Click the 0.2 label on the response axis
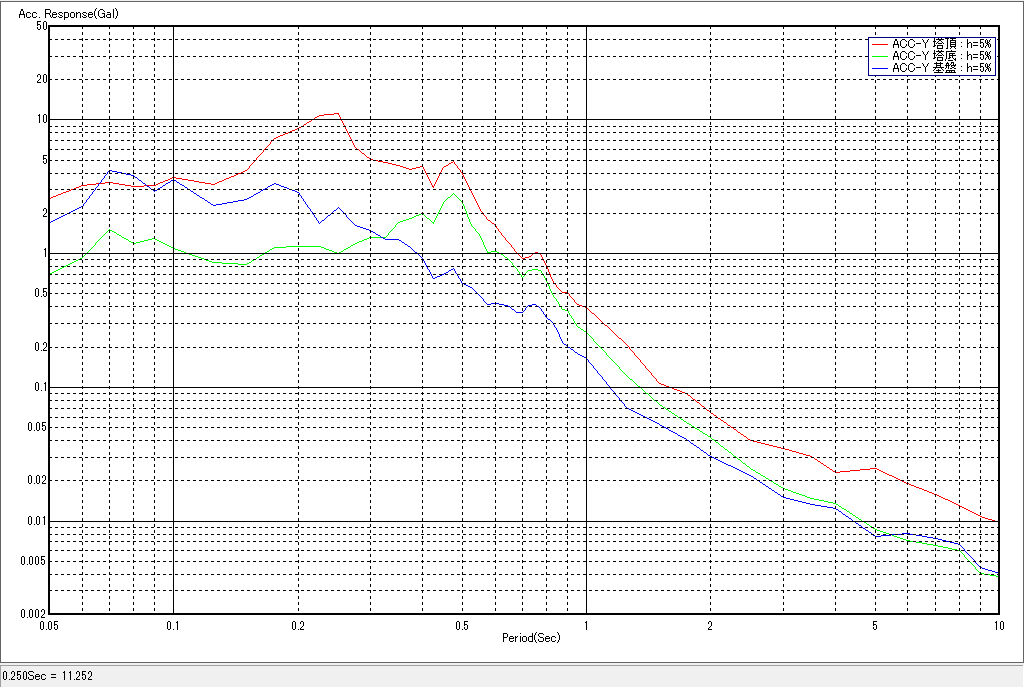Image resolution: width=1024 pixels, height=688 pixels. 38,347
